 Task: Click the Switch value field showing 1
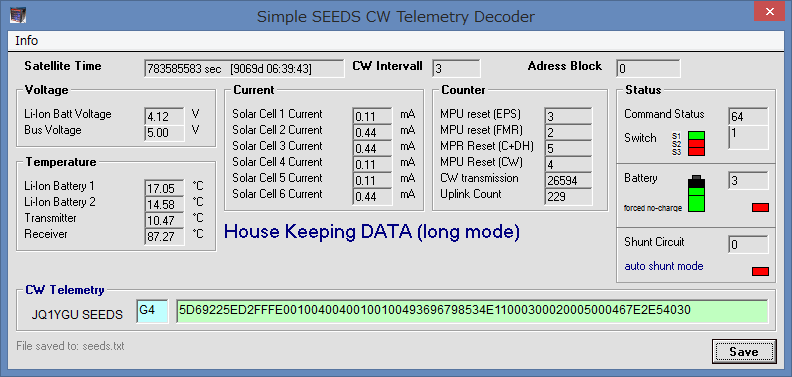tap(748, 137)
